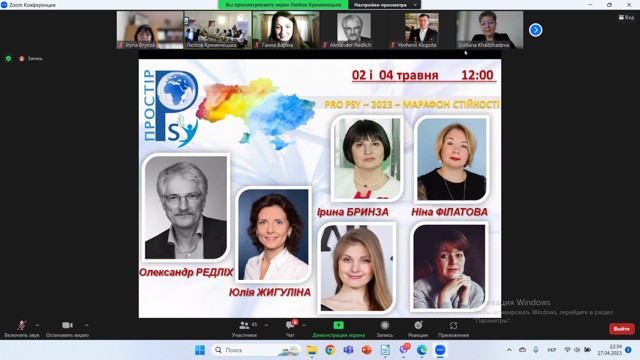Image resolution: width=640 pixels, height=360 pixels.
Task: Open Реакции reactions menu
Action: [x=418, y=329]
